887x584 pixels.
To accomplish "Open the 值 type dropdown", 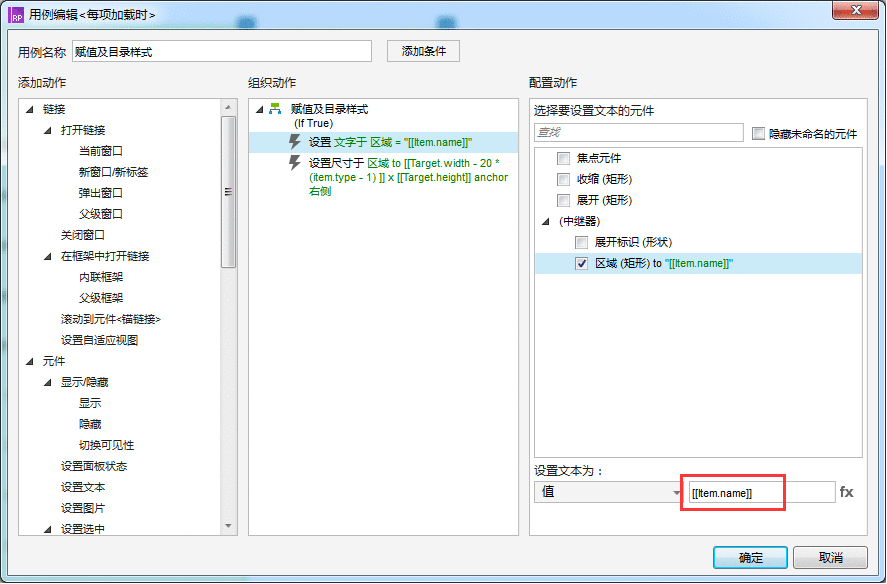I will click(608, 492).
